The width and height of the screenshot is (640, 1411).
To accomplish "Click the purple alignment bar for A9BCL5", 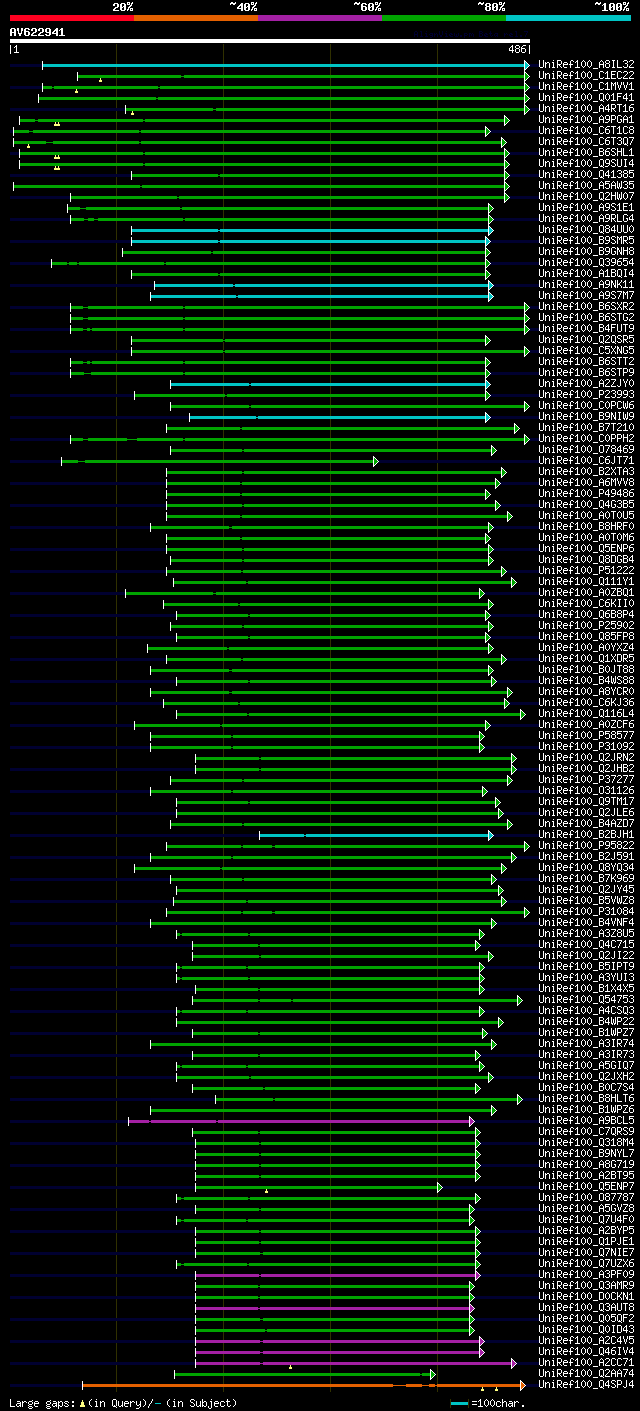I will (301, 1121).
